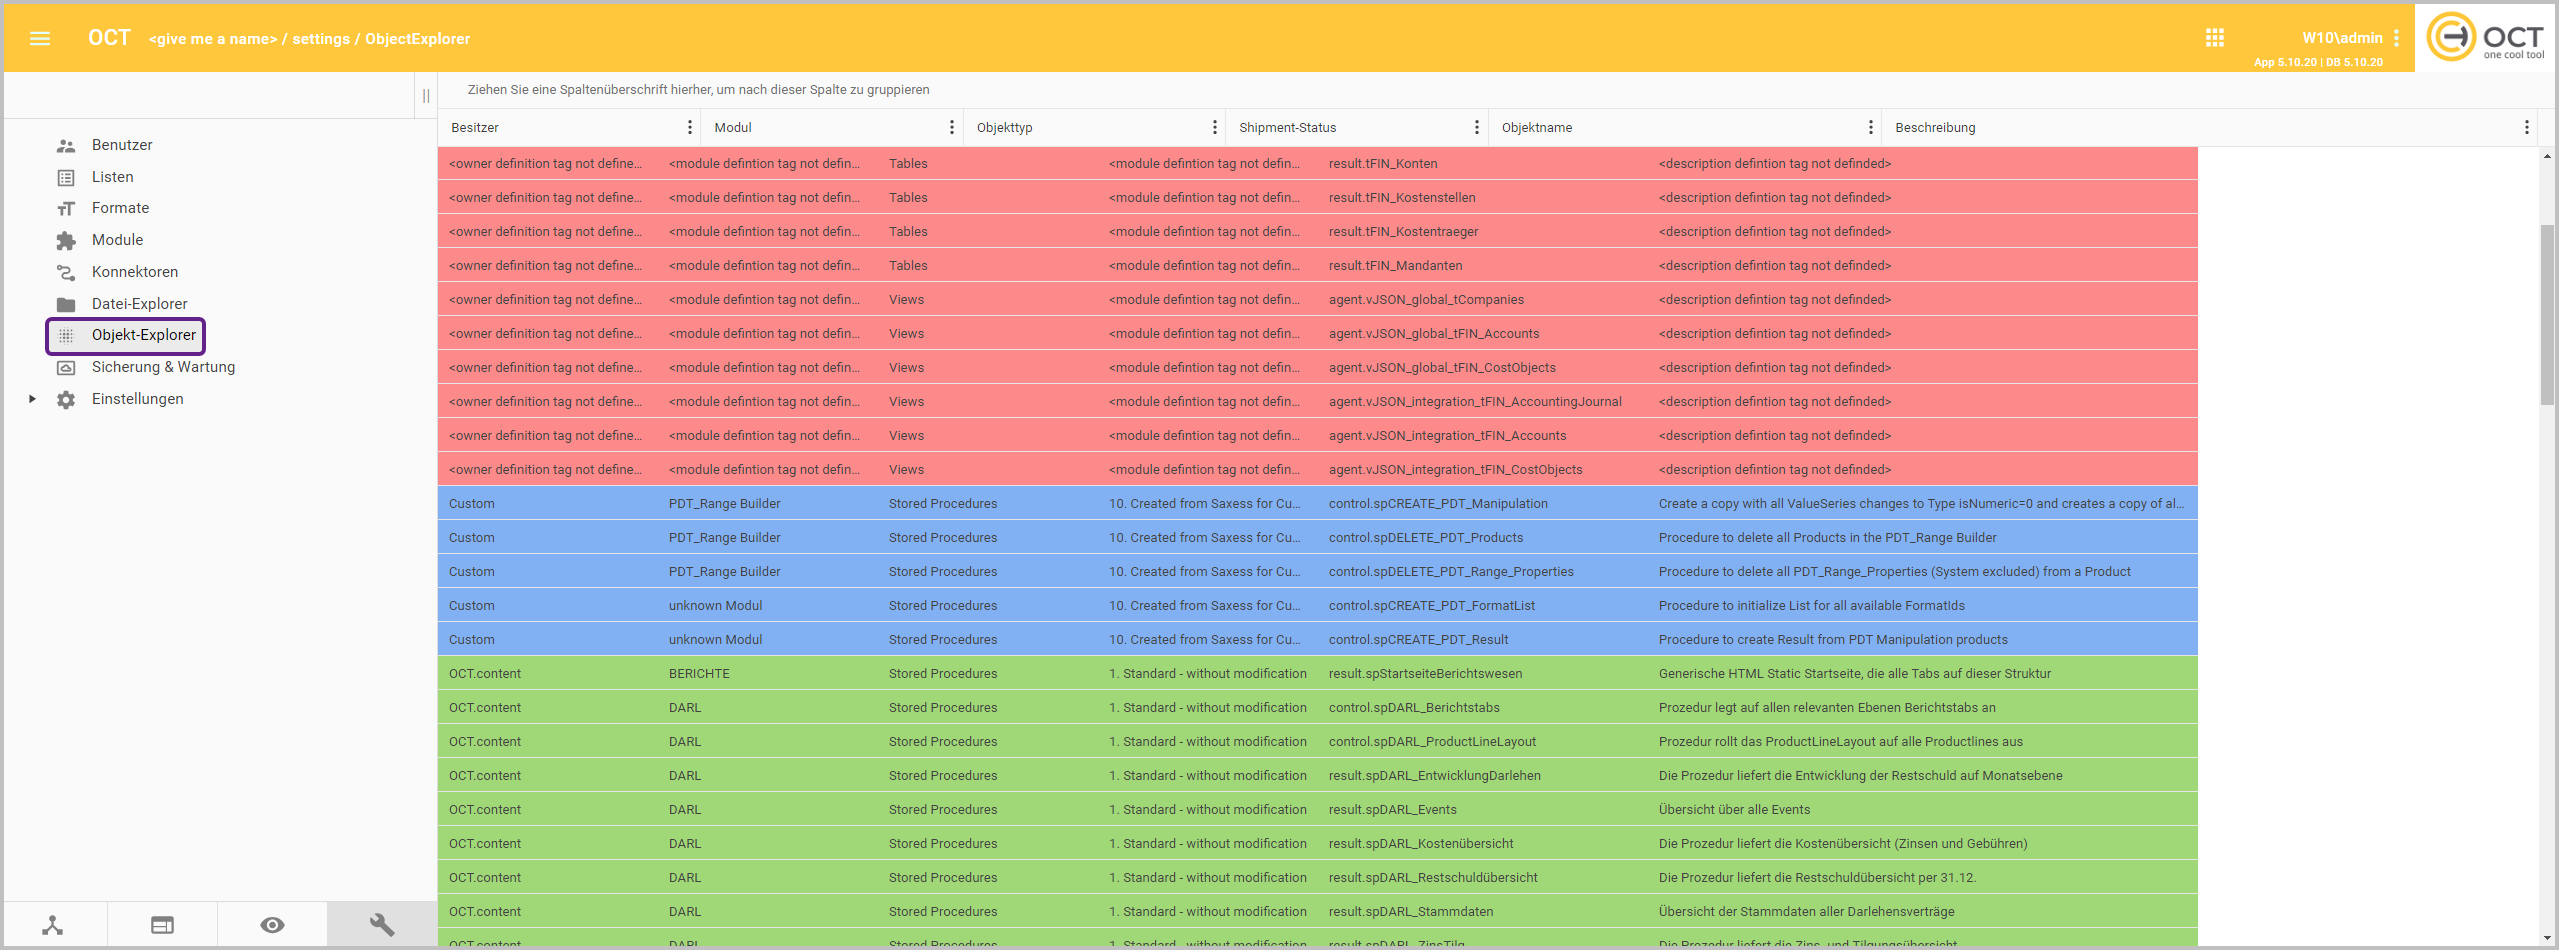Open the Shipment-Status column menu
Screen dimensions: 2559x950
pos(1476,127)
